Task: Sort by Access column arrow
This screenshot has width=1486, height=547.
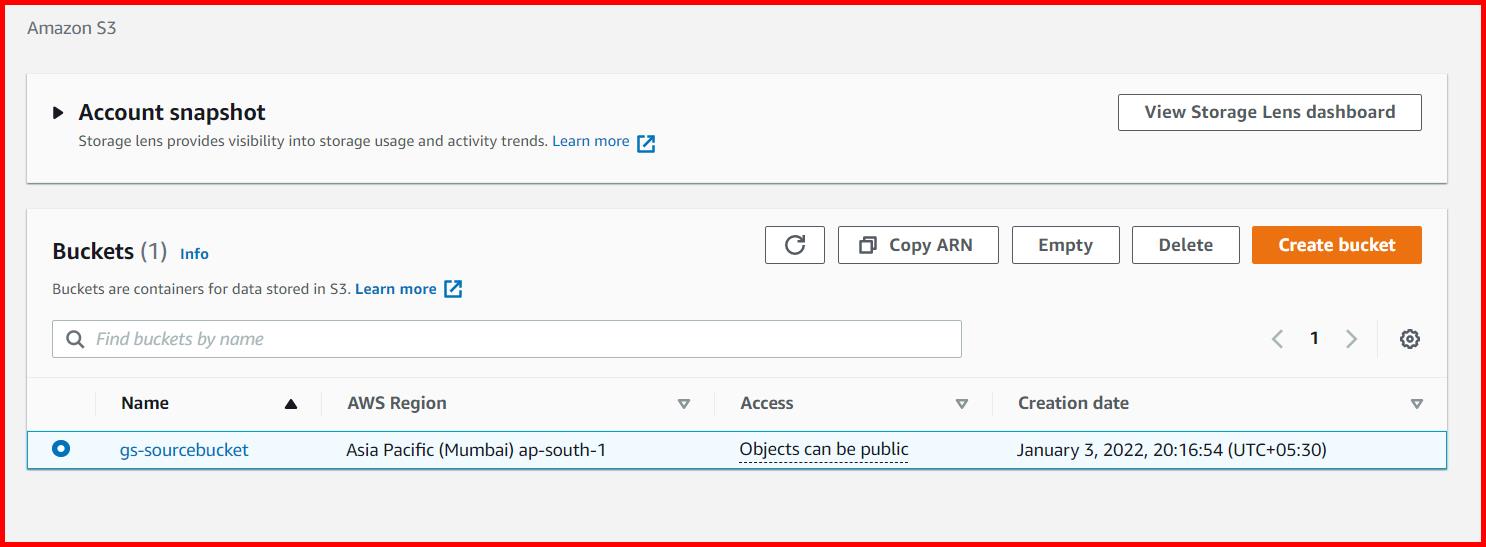Action: (x=962, y=404)
